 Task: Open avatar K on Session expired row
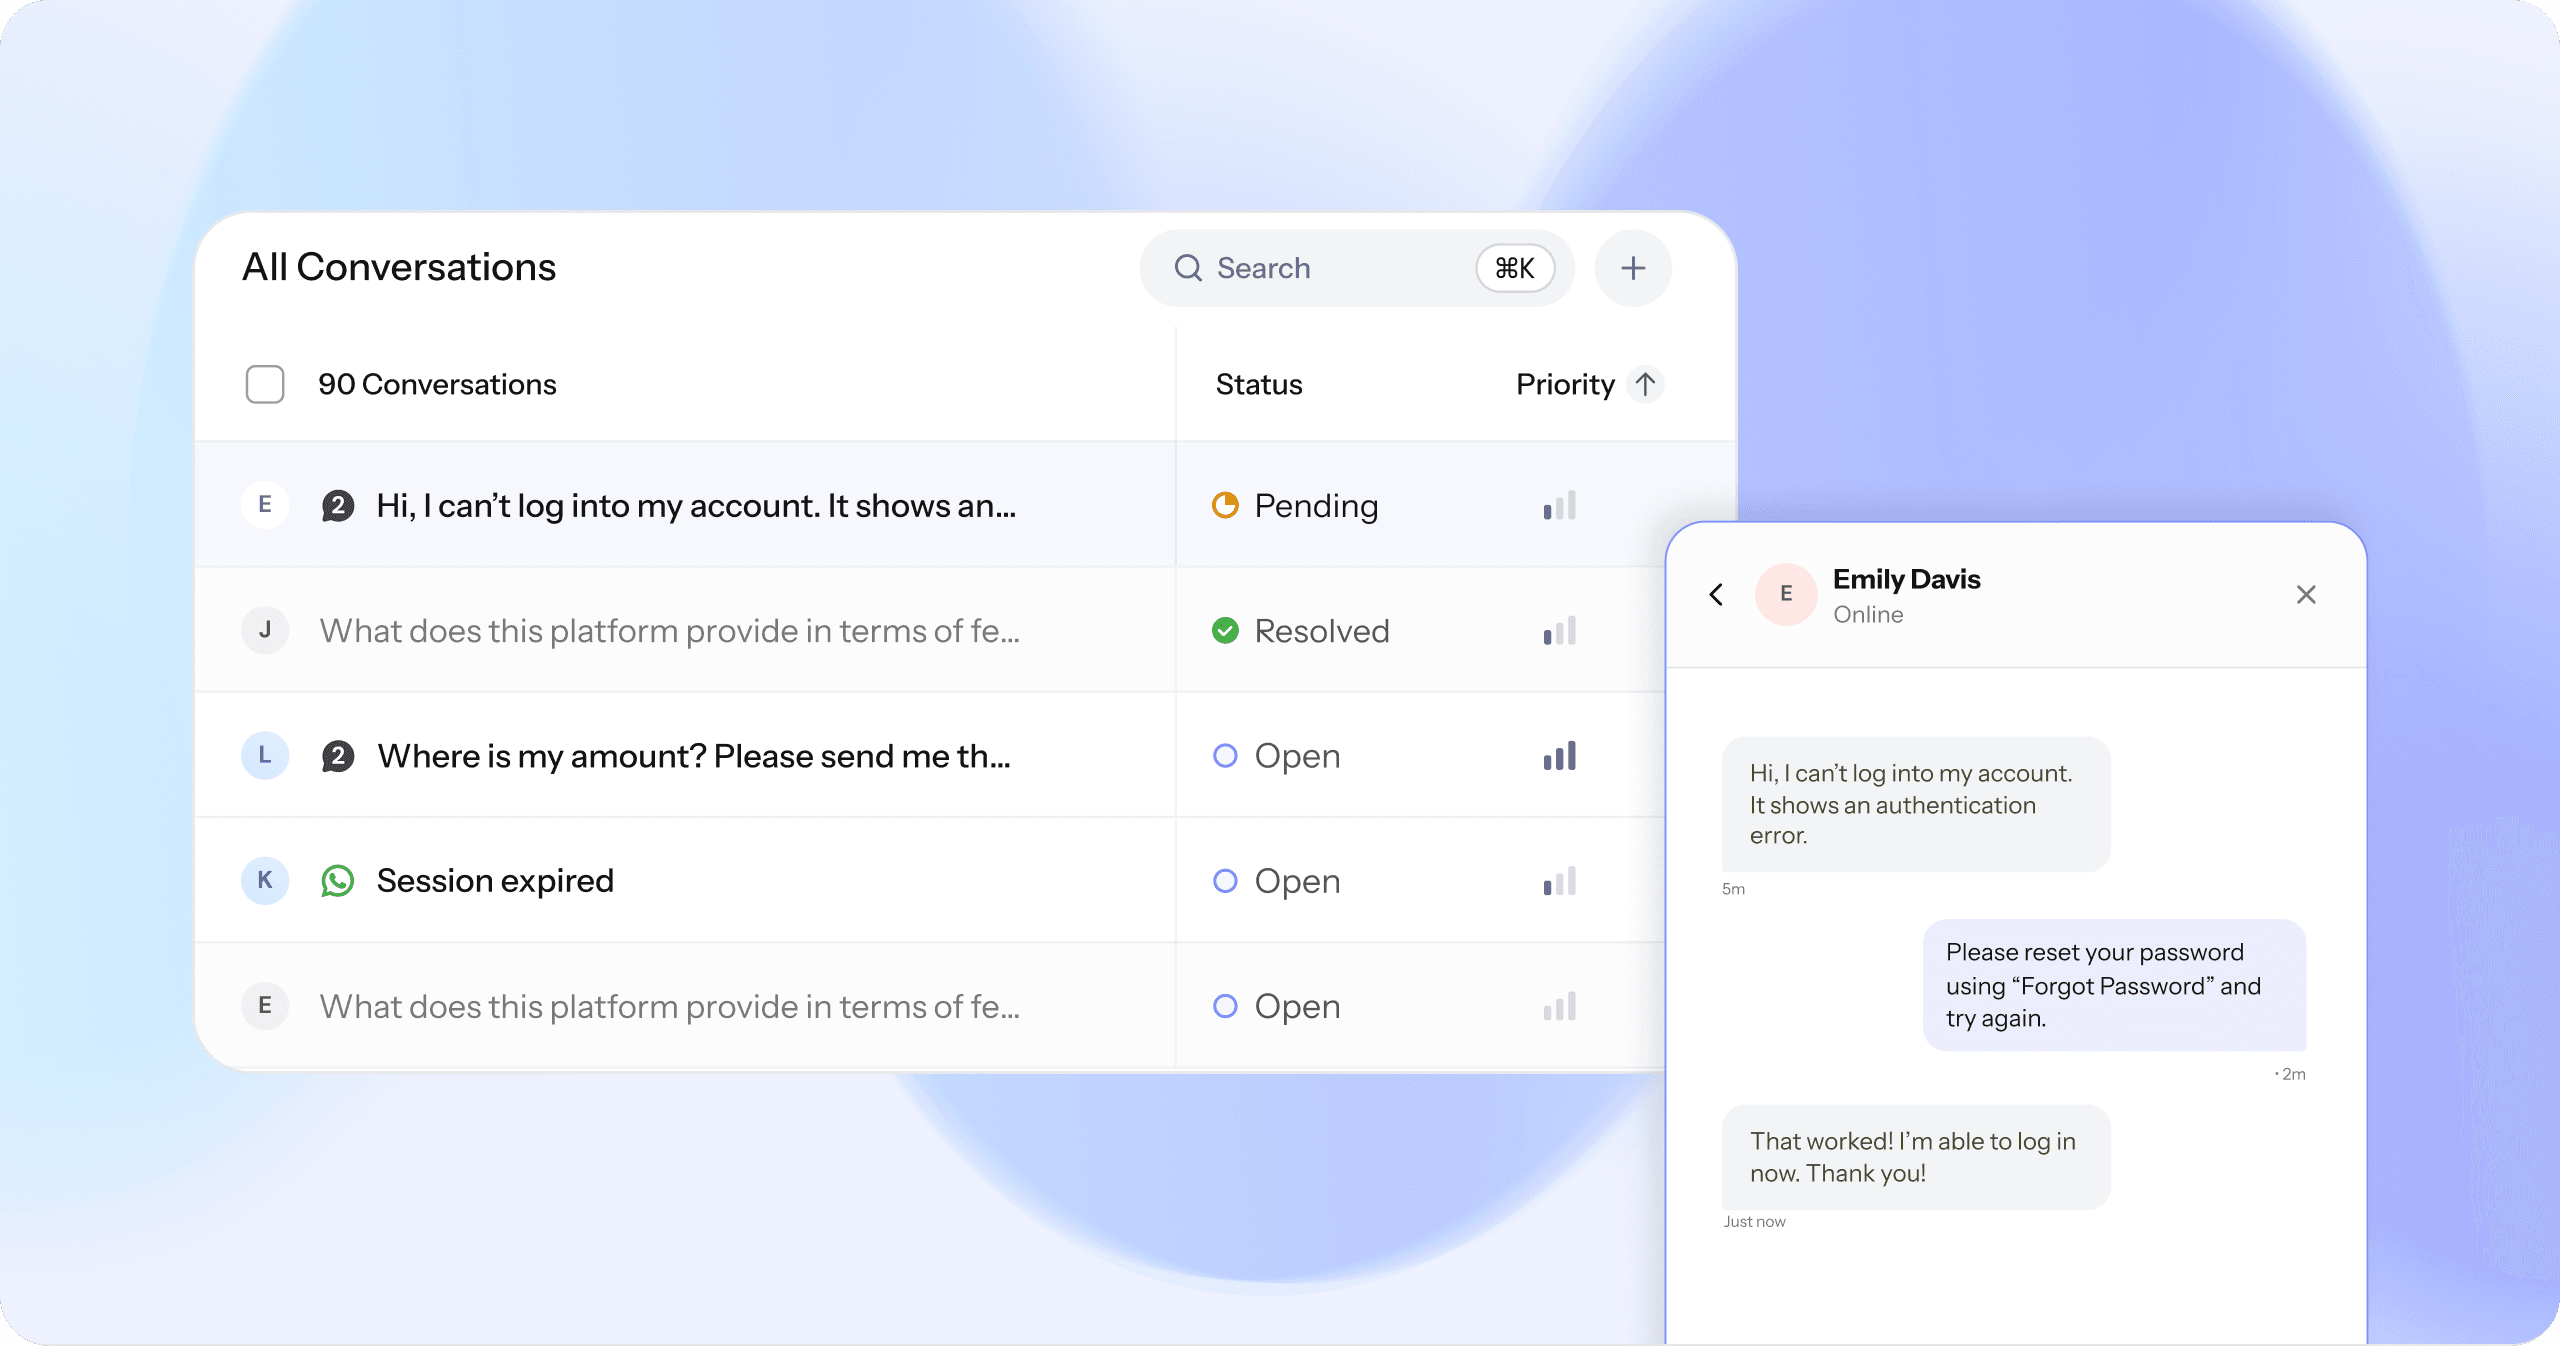pyautogui.click(x=265, y=880)
